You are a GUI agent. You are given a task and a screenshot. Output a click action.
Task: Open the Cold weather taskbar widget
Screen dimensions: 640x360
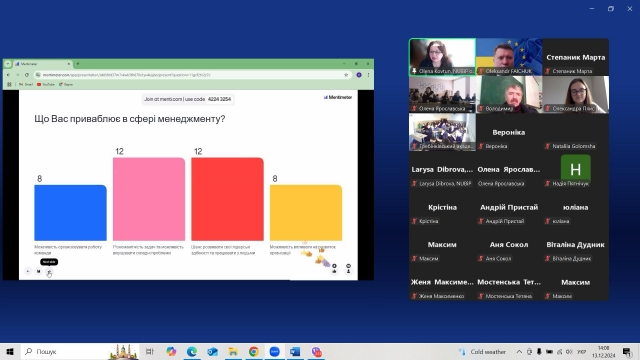[x=482, y=351]
